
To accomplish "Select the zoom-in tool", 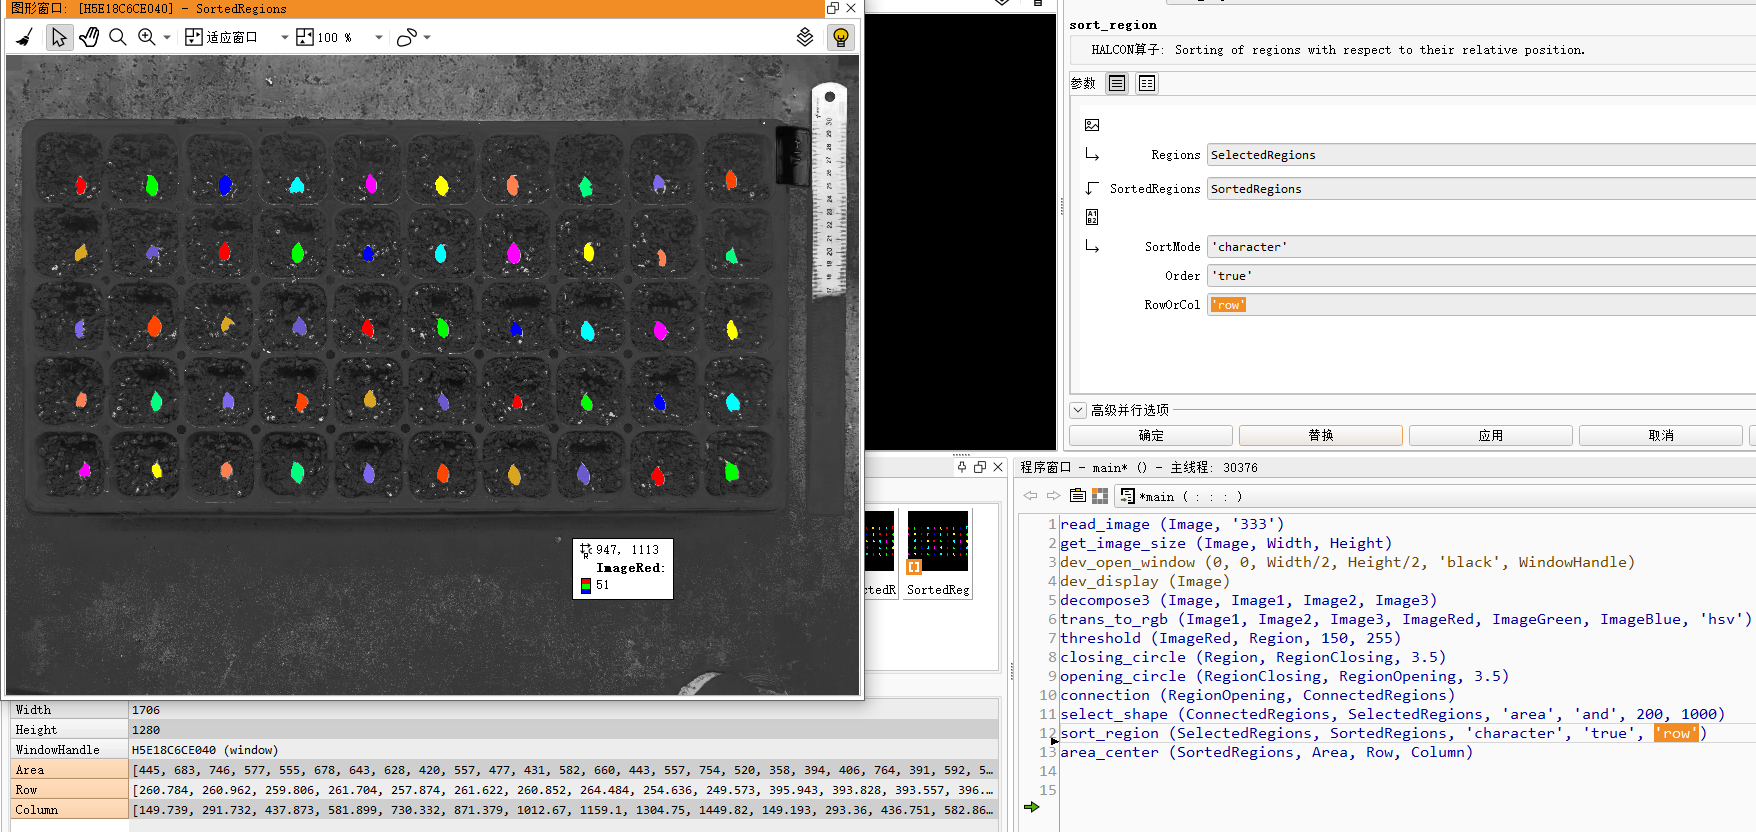I will (x=146, y=38).
